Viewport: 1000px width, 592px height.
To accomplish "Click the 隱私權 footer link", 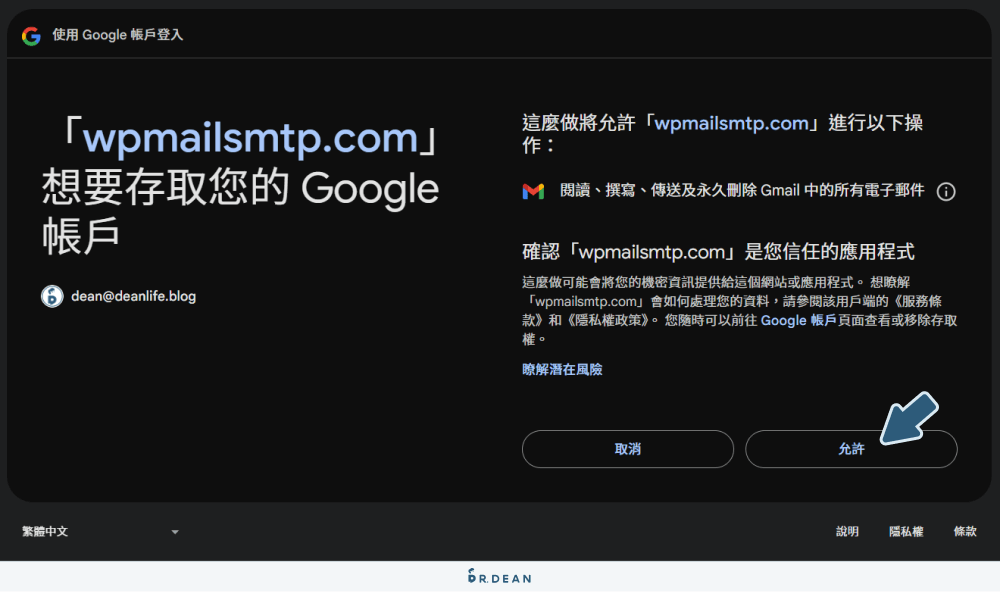I will (908, 531).
